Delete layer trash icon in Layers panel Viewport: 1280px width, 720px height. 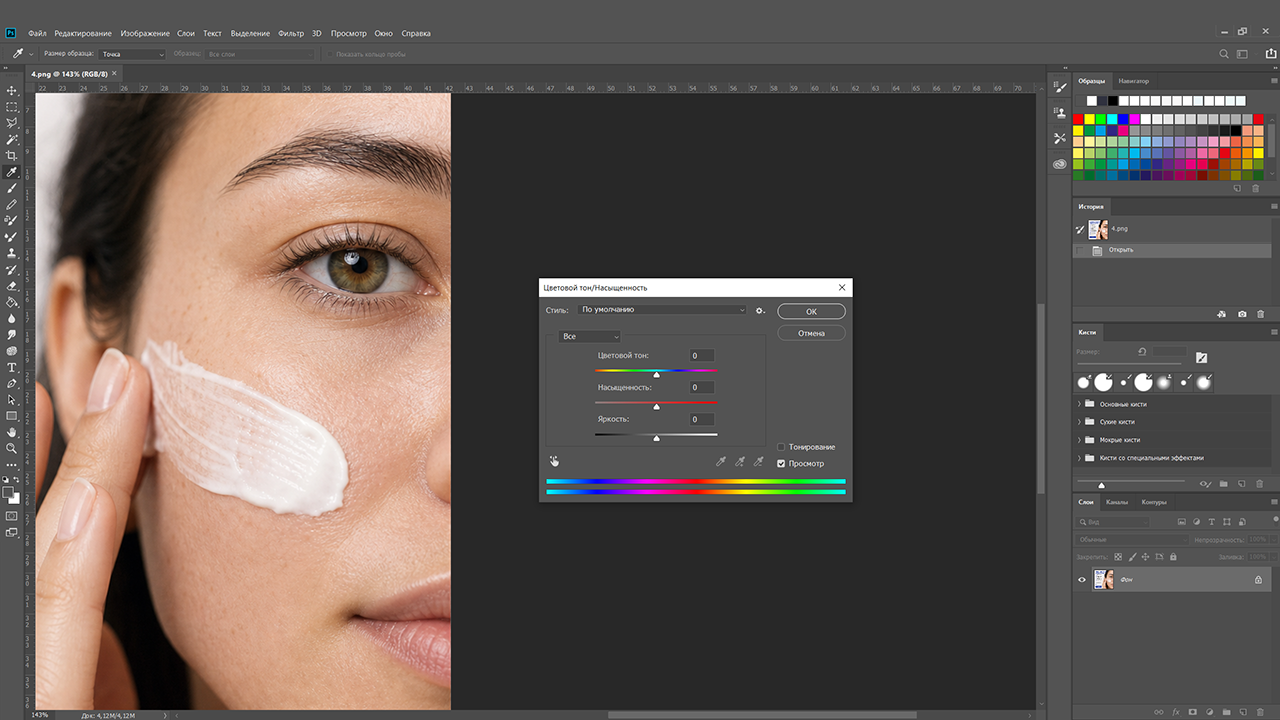coord(1260,712)
